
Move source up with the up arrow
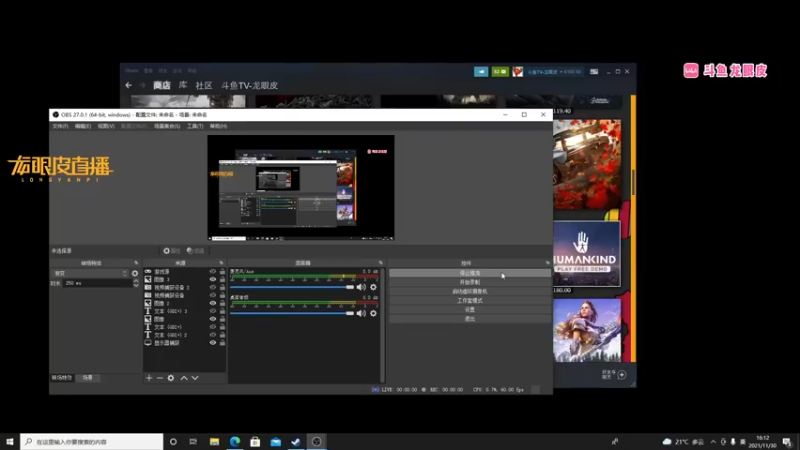point(184,378)
